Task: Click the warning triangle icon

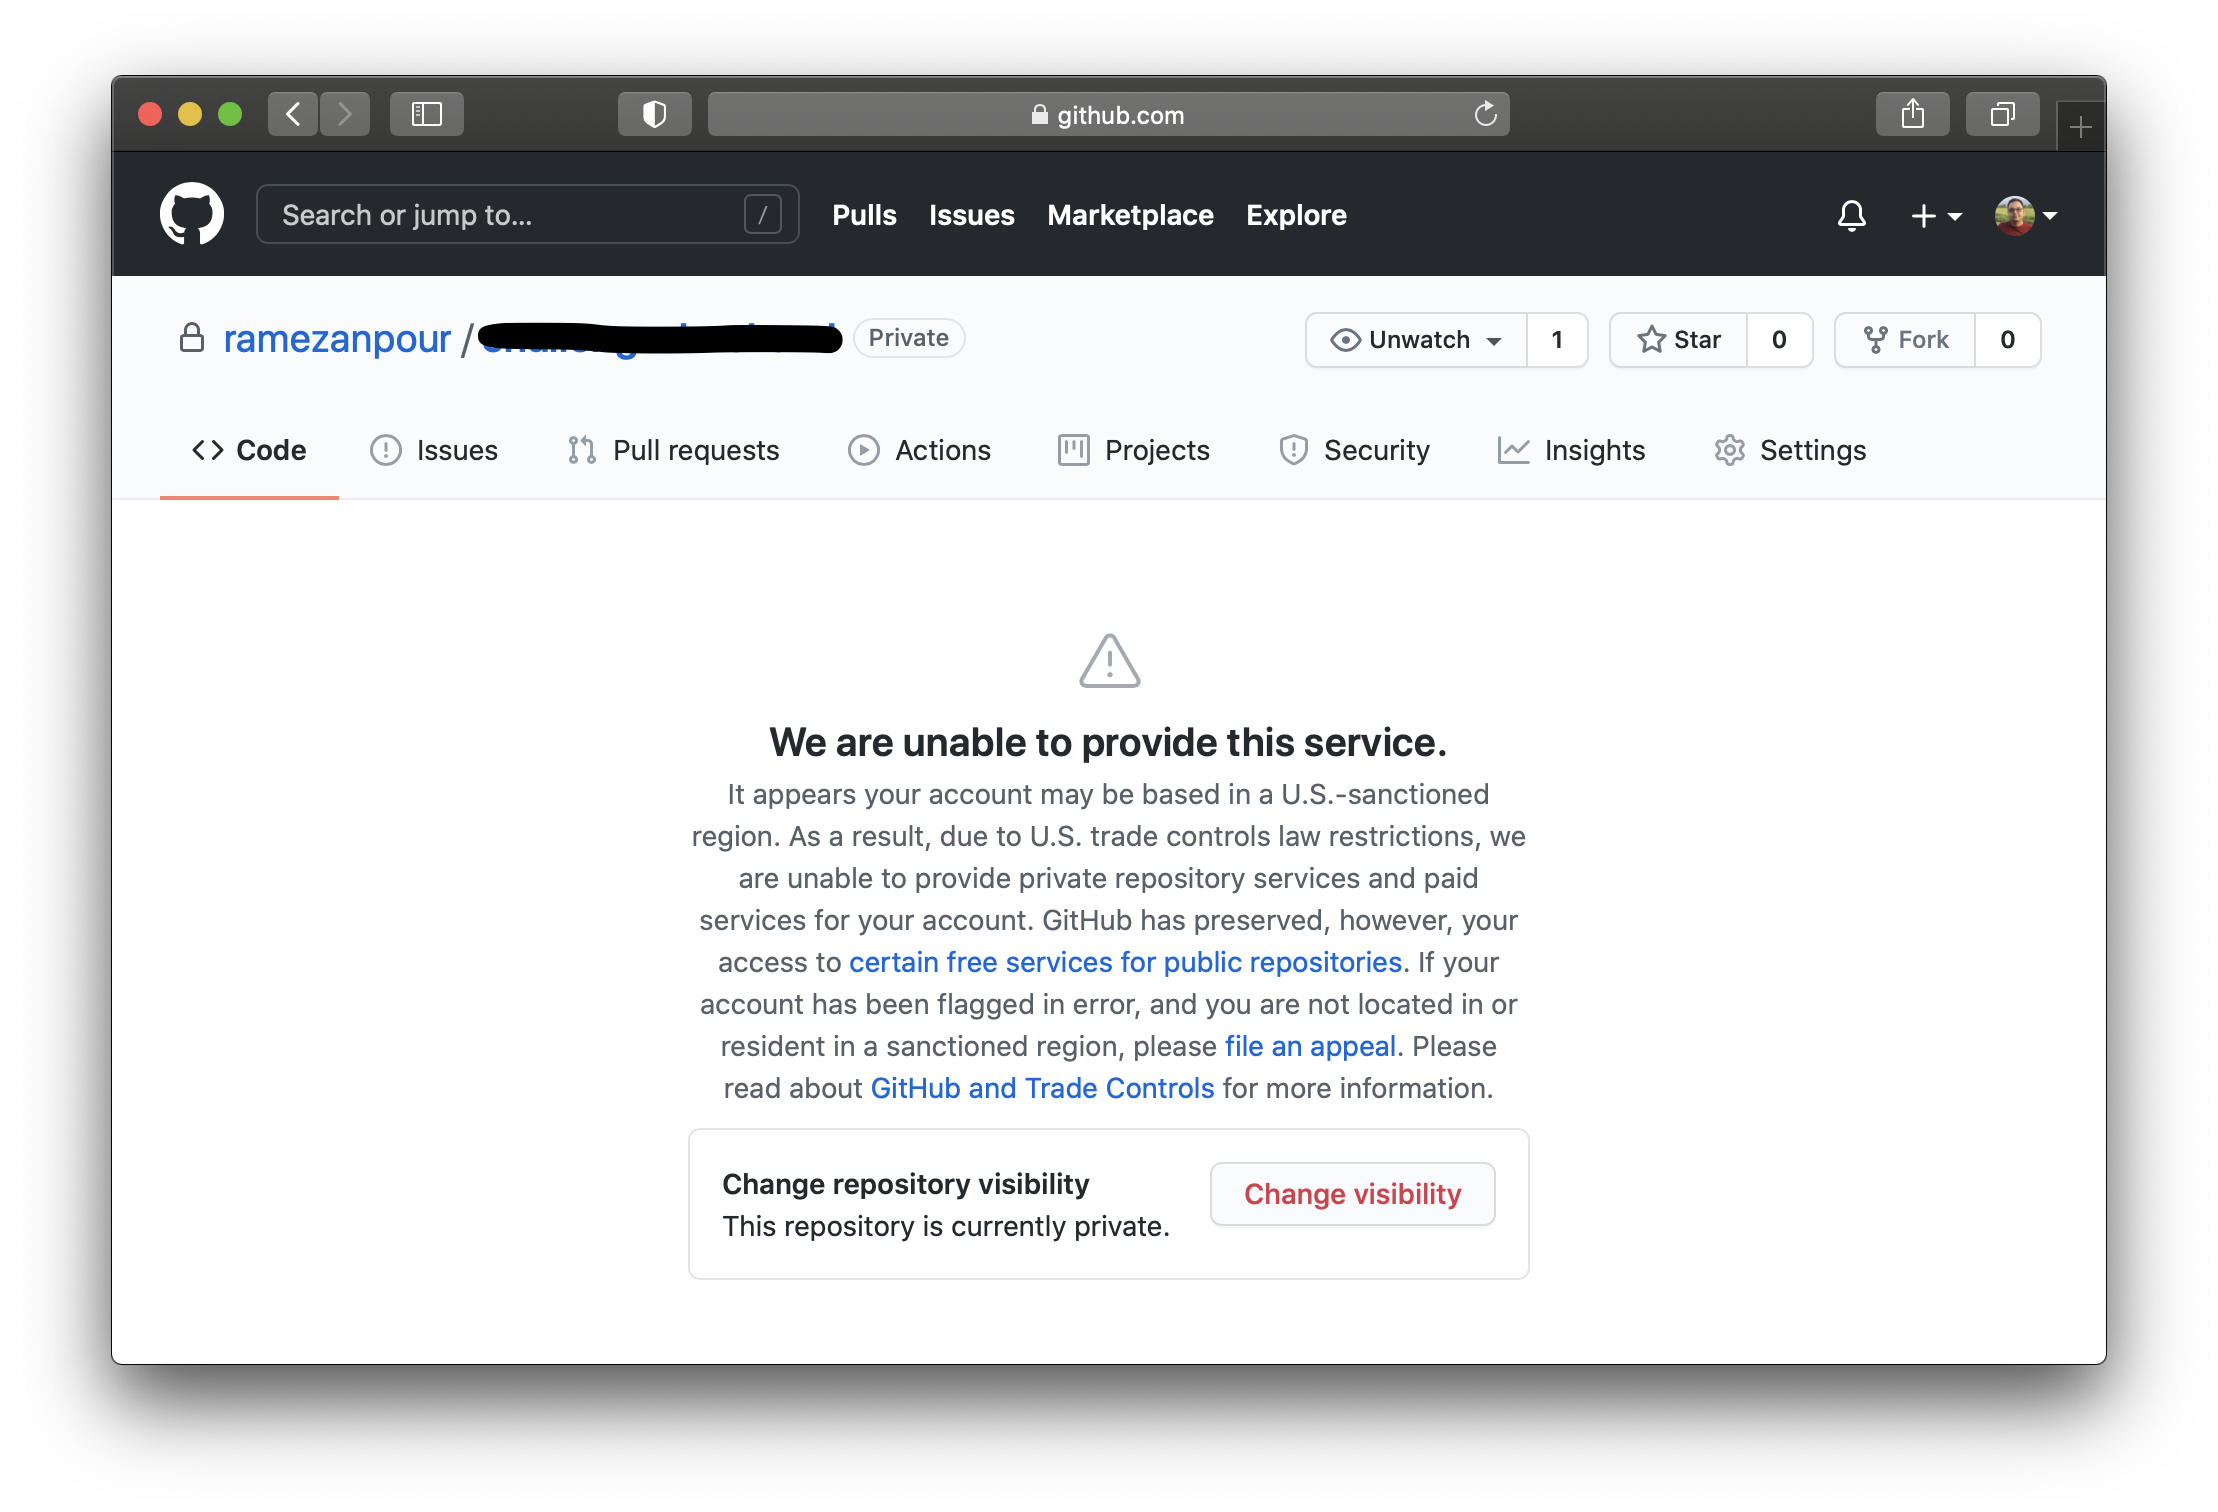Action: click(1109, 661)
